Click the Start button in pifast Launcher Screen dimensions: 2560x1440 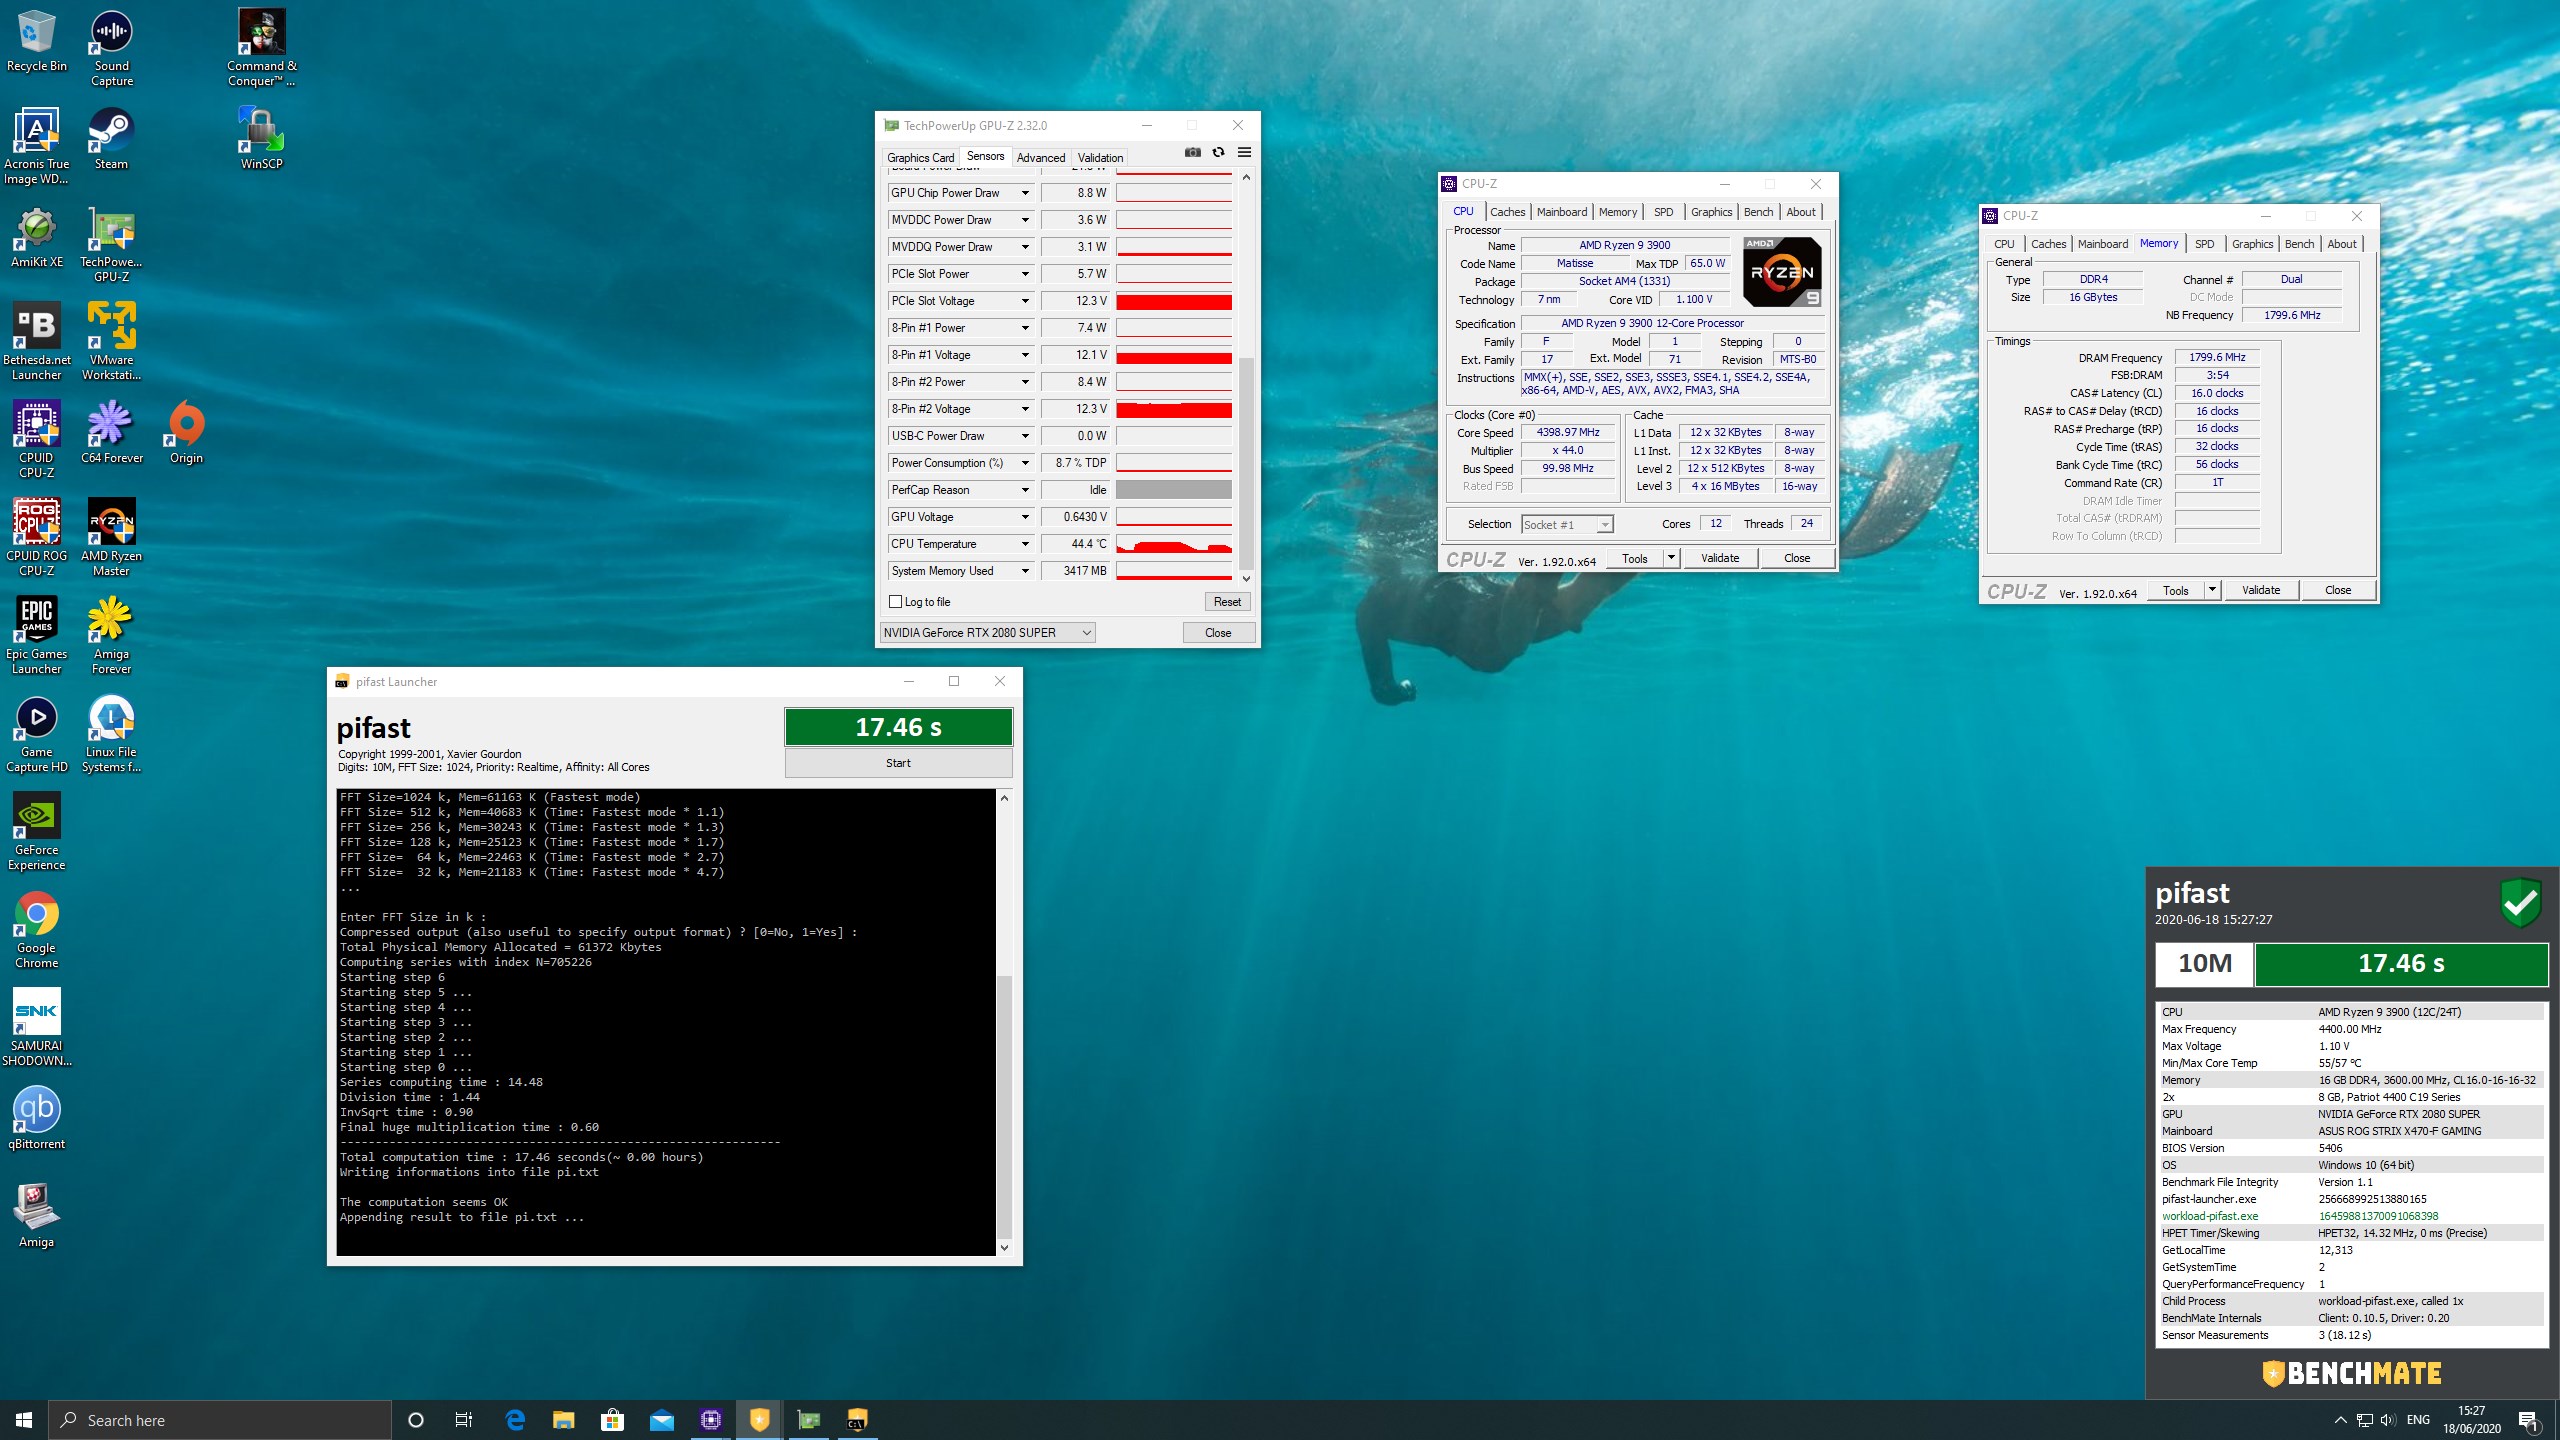(898, 763)
